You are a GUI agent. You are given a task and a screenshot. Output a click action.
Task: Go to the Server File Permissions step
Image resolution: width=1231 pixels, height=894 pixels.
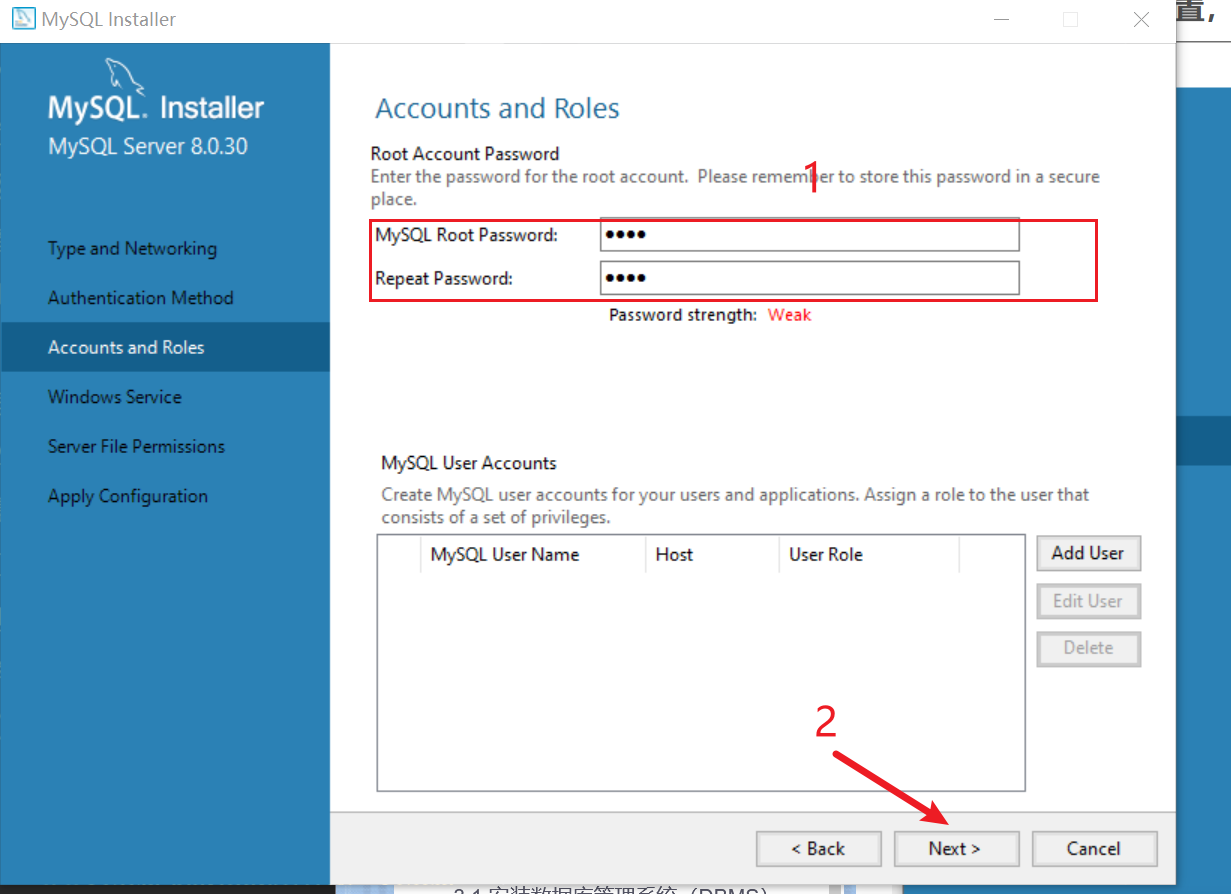point(136,447)
